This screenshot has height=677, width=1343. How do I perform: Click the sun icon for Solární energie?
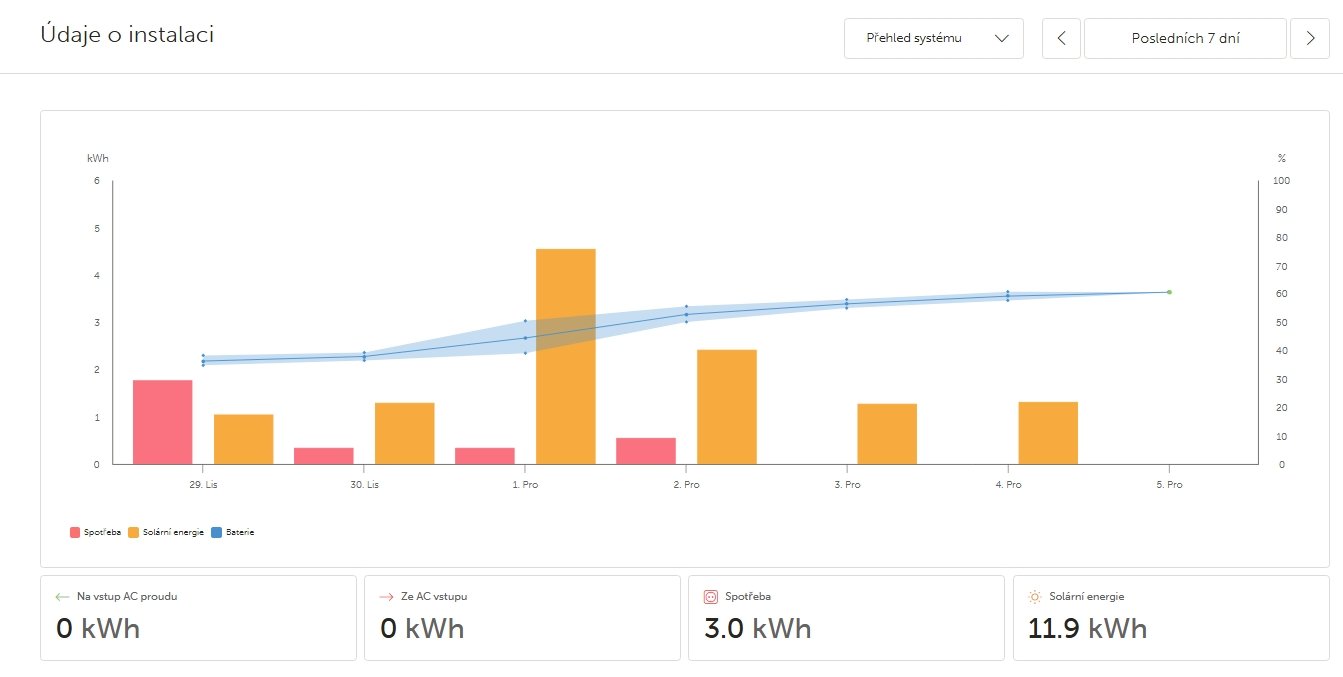[1035, 596]
